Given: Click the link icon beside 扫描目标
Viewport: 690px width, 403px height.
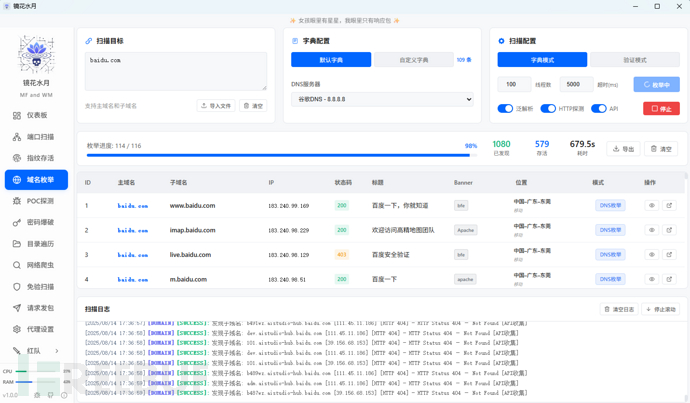Looking at the screenshot, I should [88, 41].
